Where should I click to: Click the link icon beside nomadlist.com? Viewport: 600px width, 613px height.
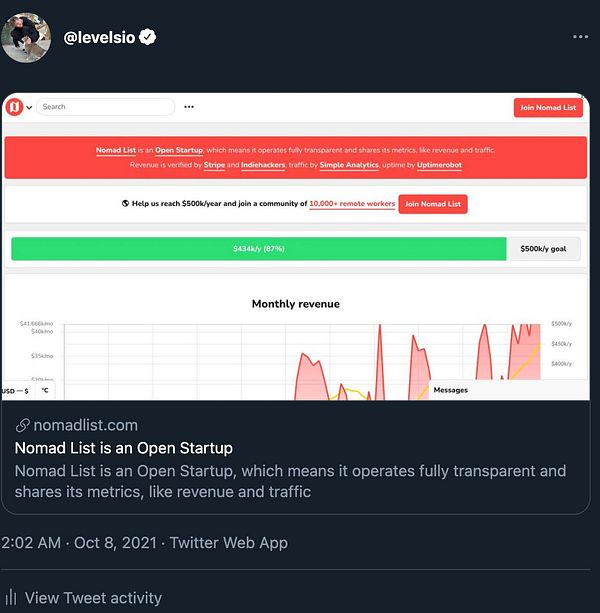click(22, 425)
